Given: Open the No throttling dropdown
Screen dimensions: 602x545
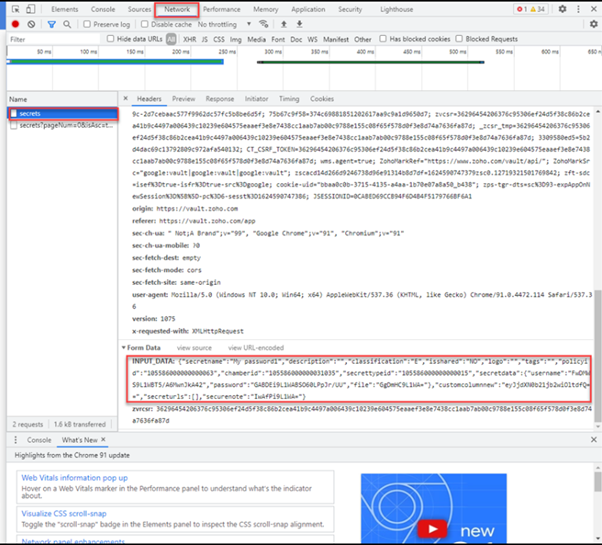Looking at the screenshot, I should pos(225,24).
